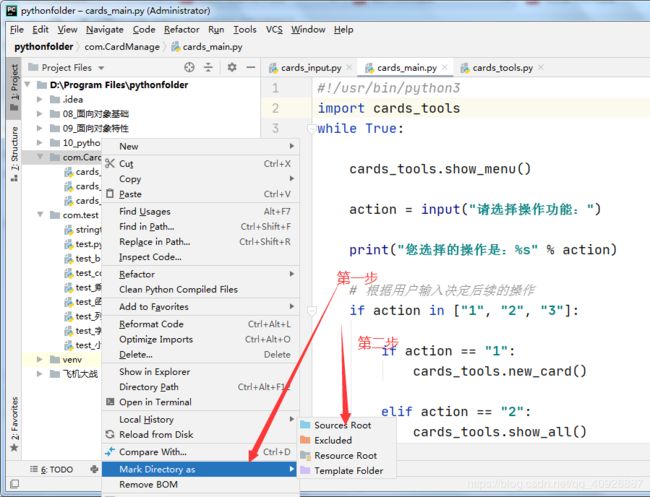Click the Resource Root folder icon

tap(305, 456)
